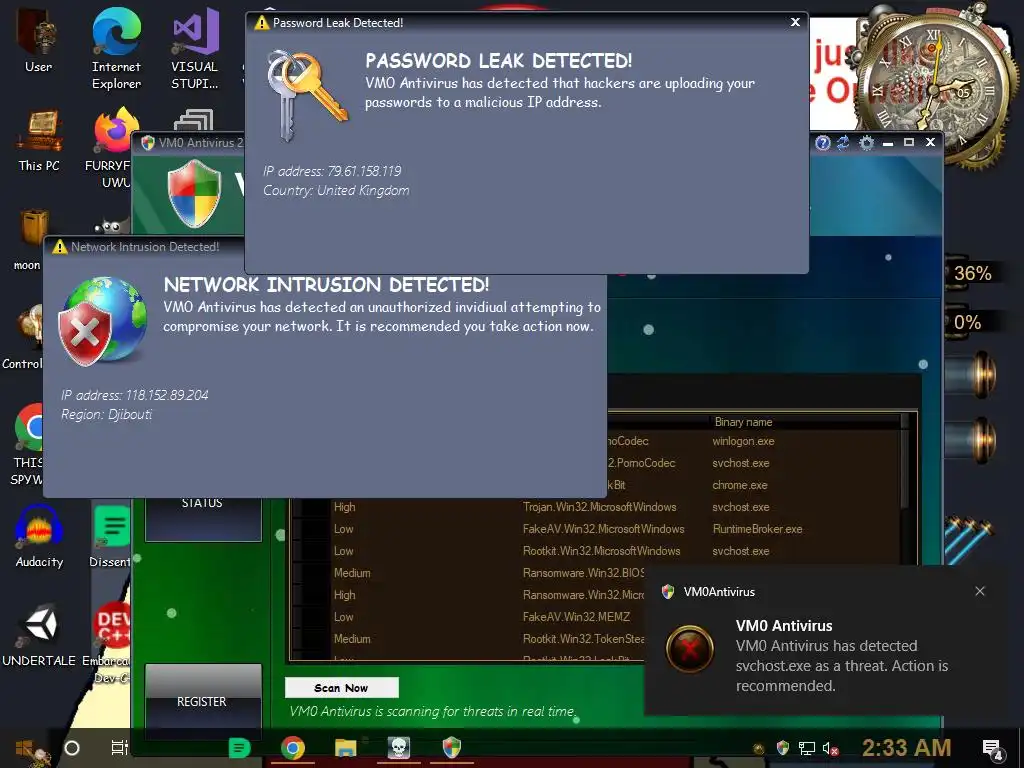
Task: Open the THIS SPYW Chrome desktop icon
Action: [x=27, y=444]
